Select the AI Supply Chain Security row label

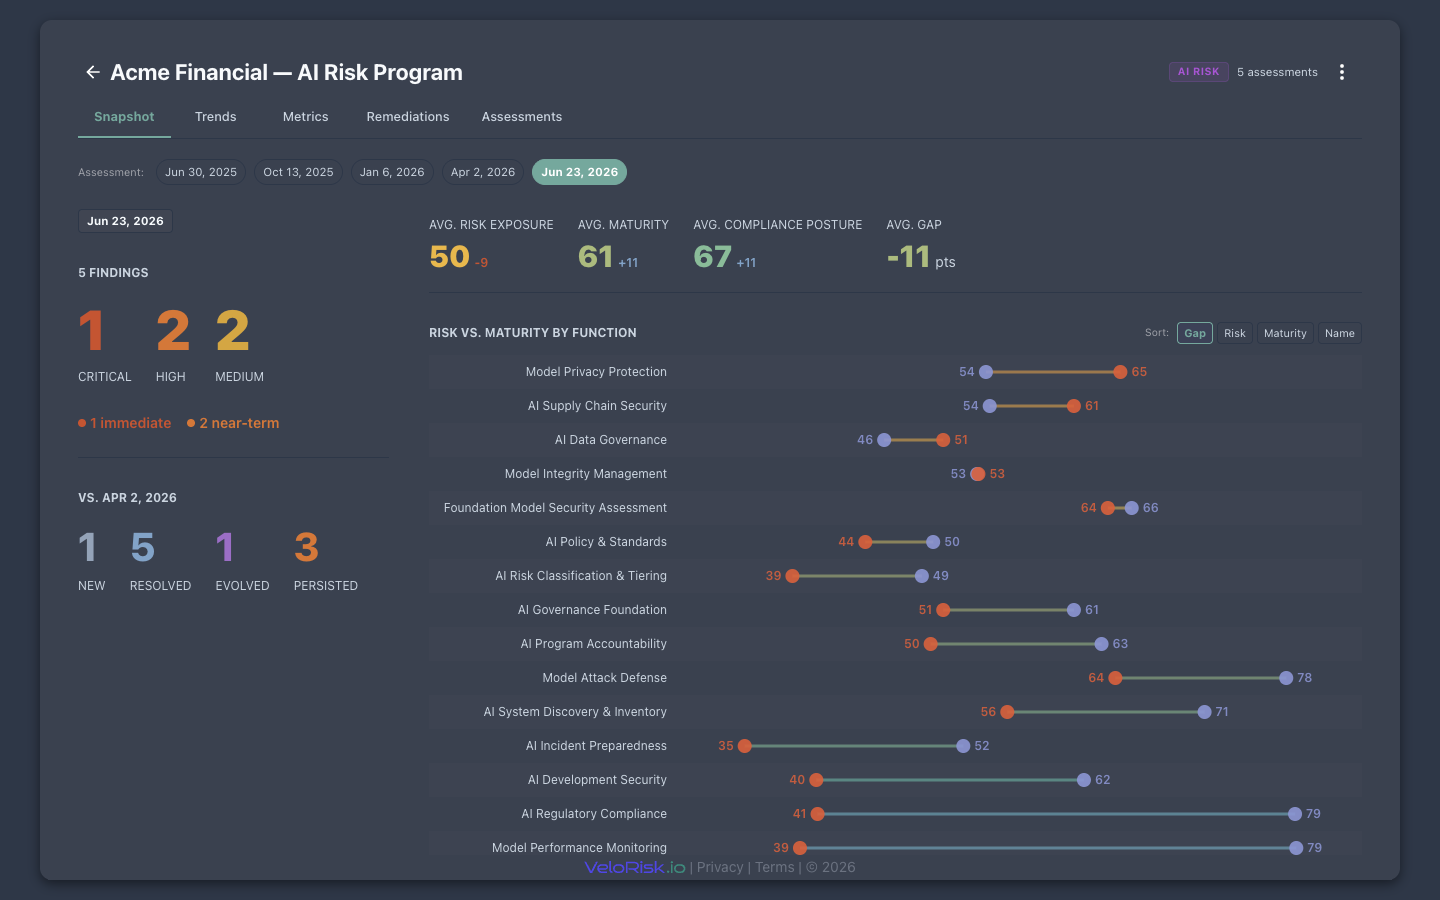click(x=597, y=406)
